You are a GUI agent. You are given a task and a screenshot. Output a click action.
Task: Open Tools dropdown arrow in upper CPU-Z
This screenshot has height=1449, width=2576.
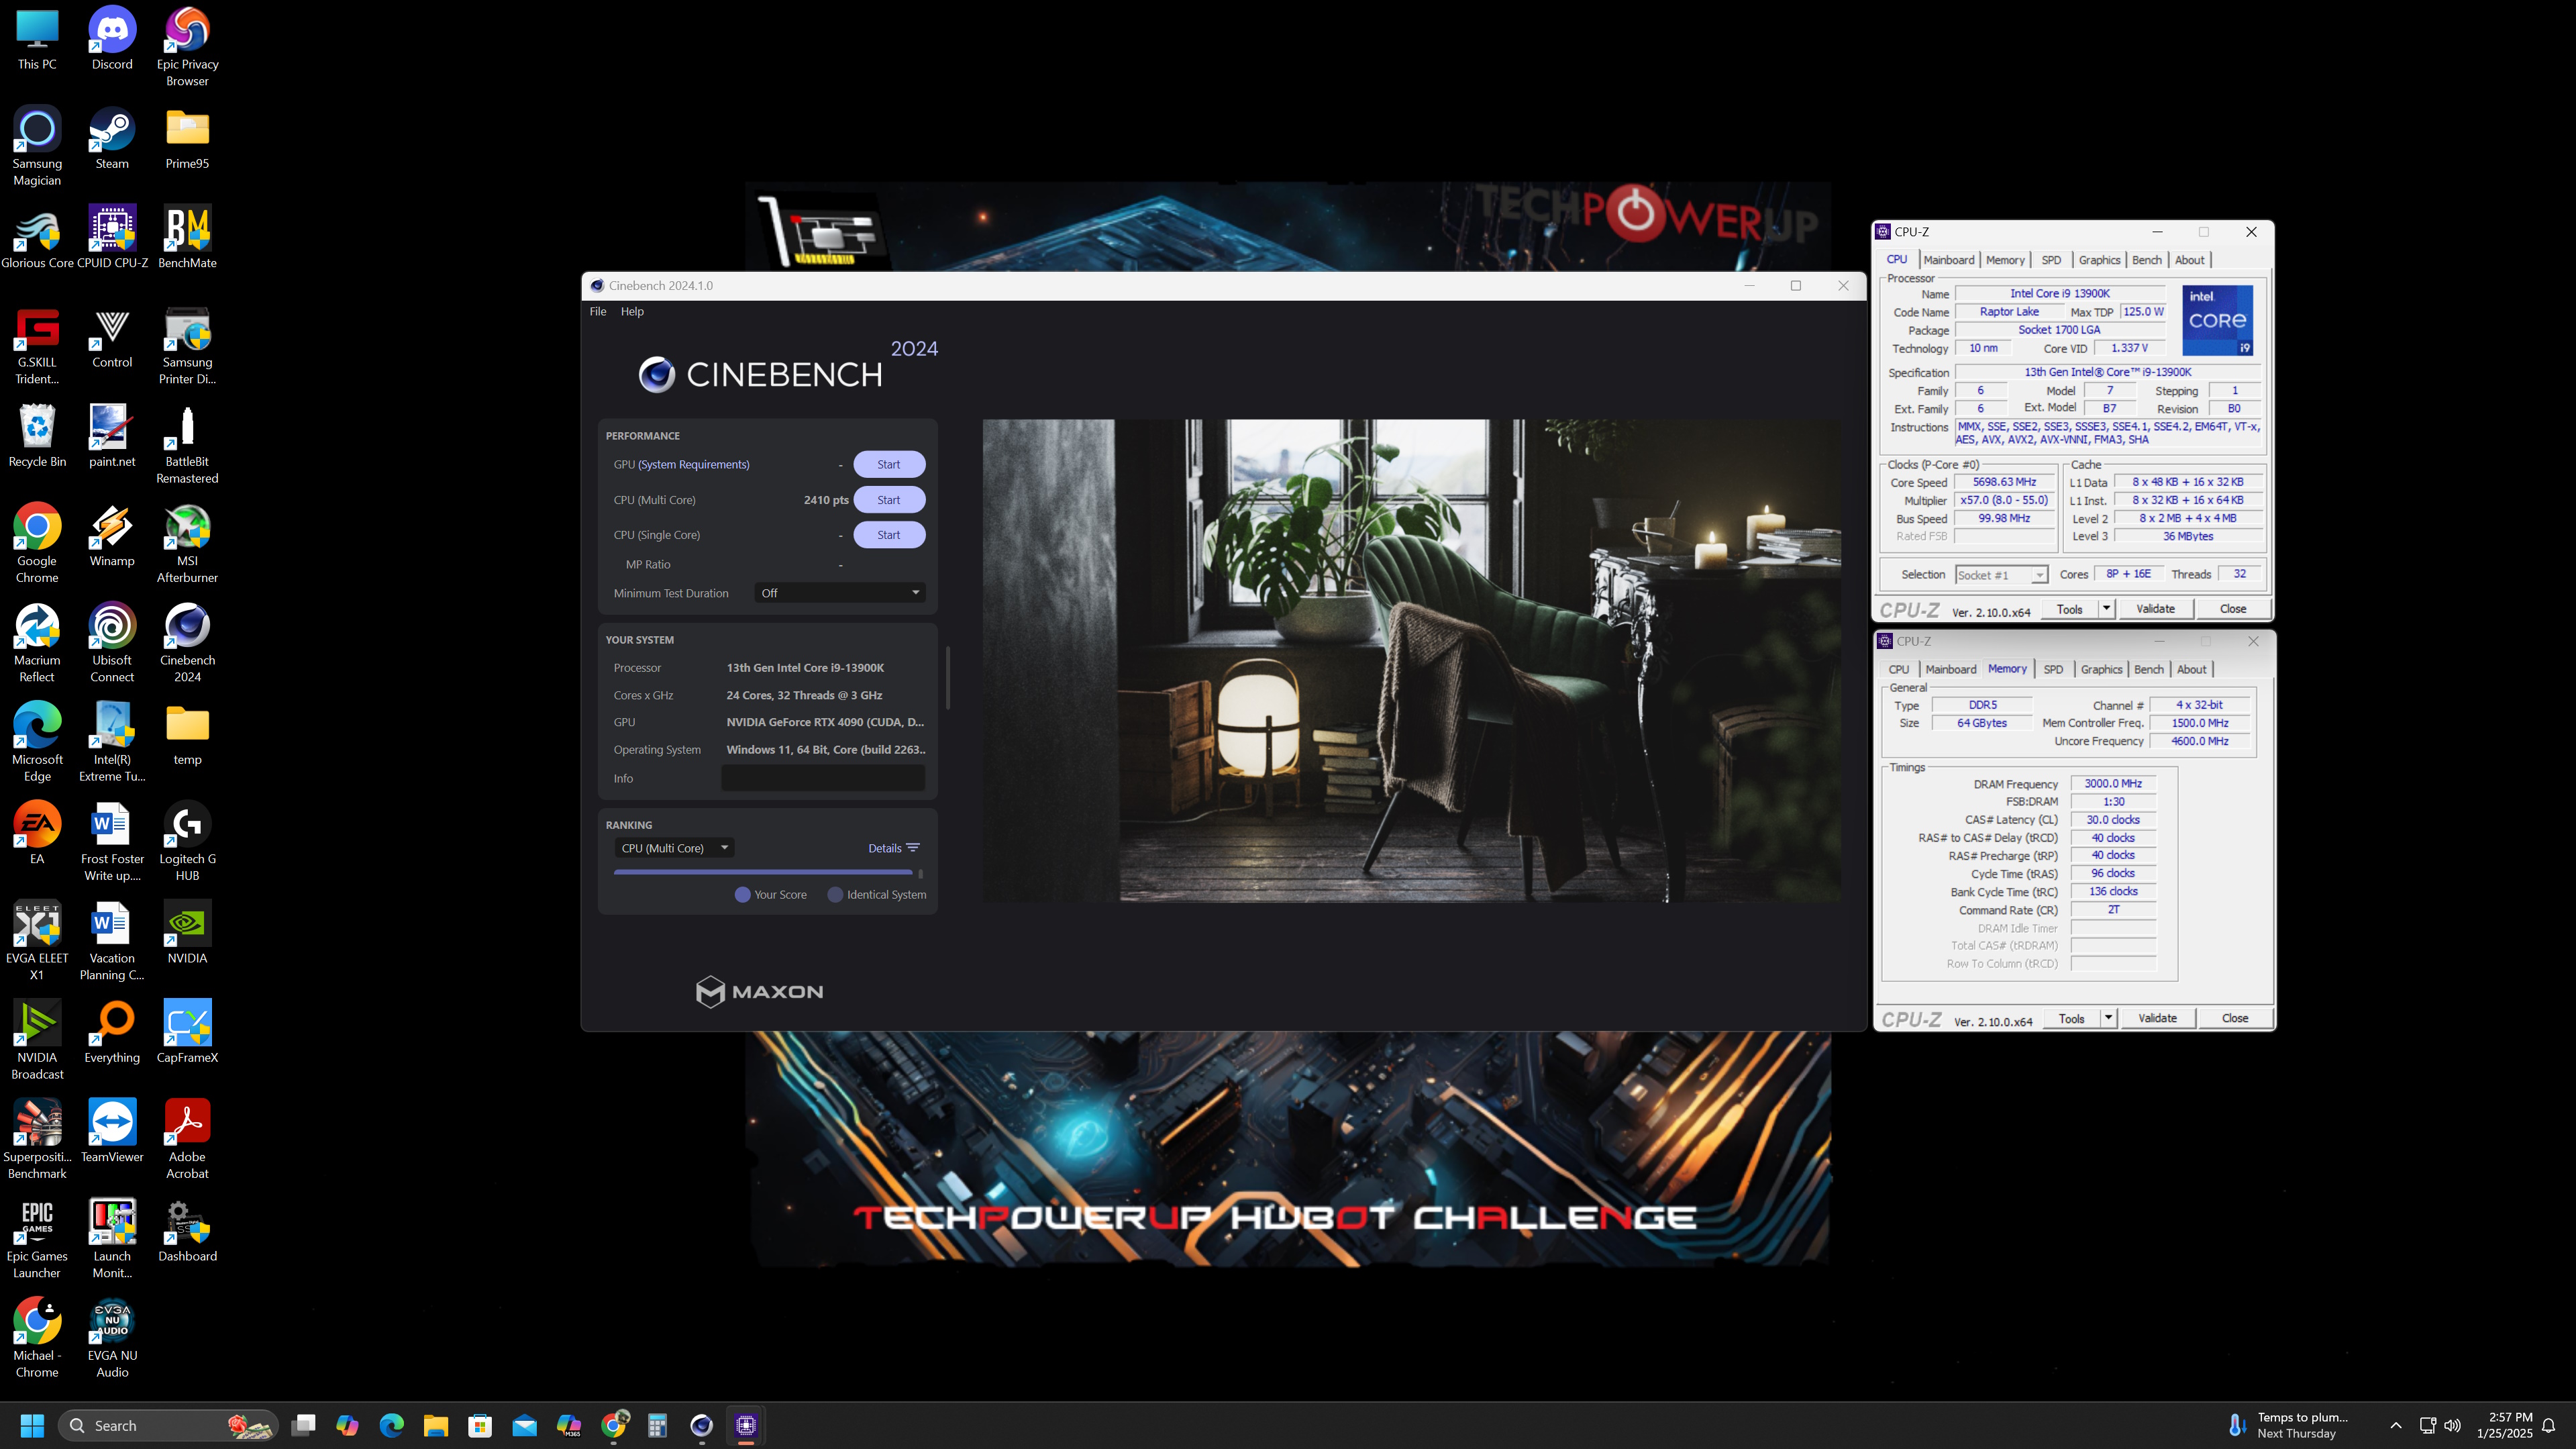(x=2106, y=608)
